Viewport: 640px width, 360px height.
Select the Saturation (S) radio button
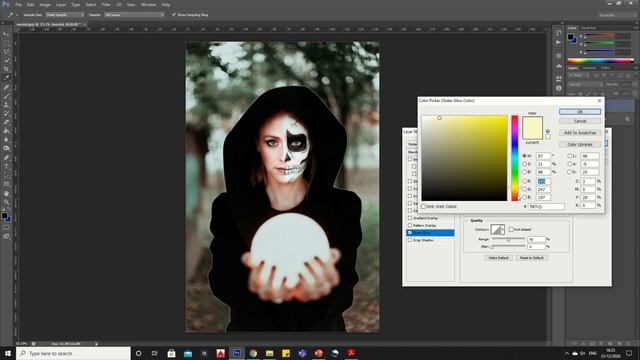coord(525,164)
